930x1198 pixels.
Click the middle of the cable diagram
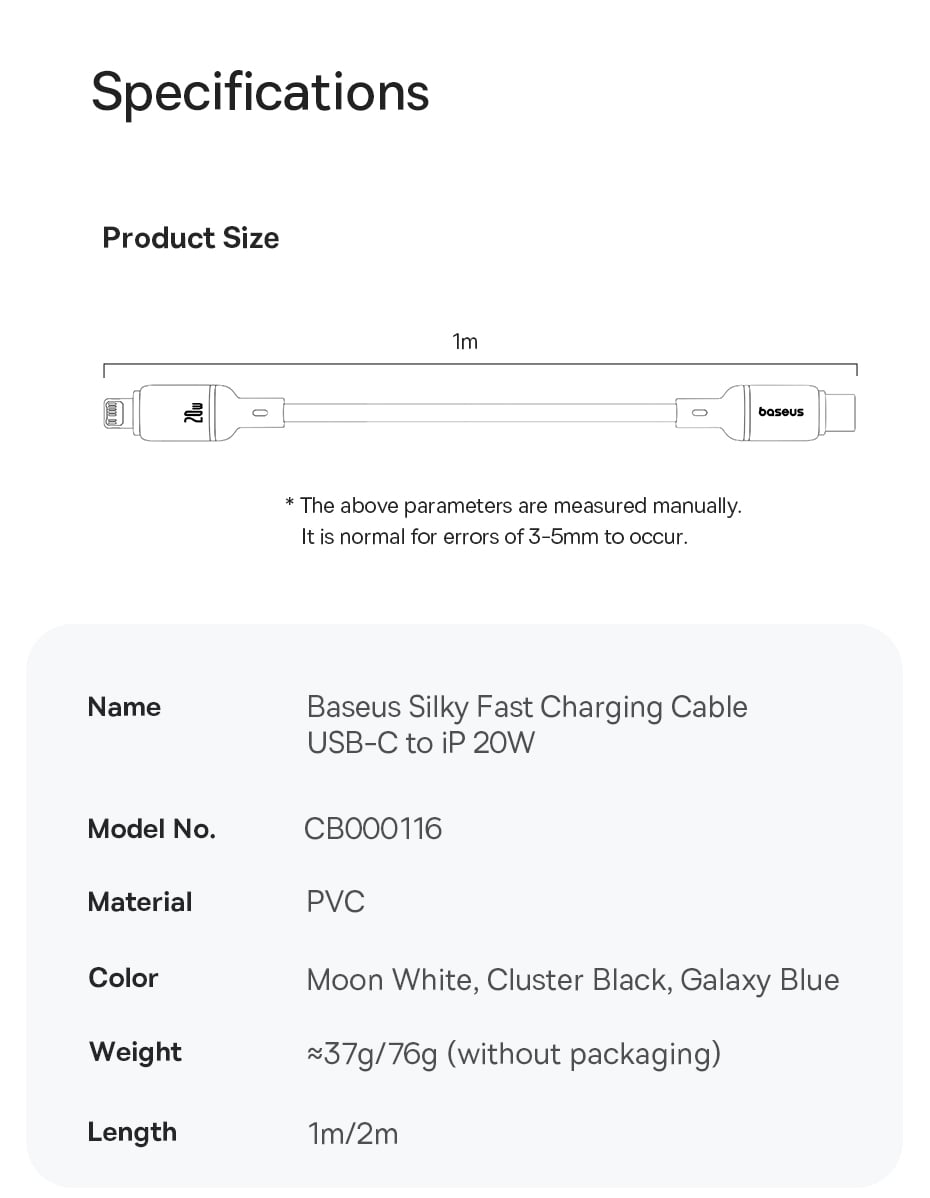(x=480, y=412)
